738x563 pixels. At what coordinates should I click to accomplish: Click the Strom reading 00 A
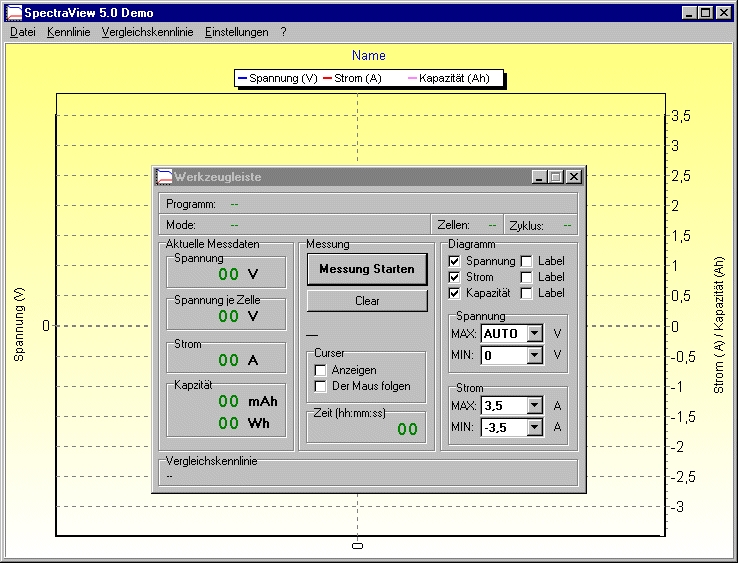click(x=239, y=360)
